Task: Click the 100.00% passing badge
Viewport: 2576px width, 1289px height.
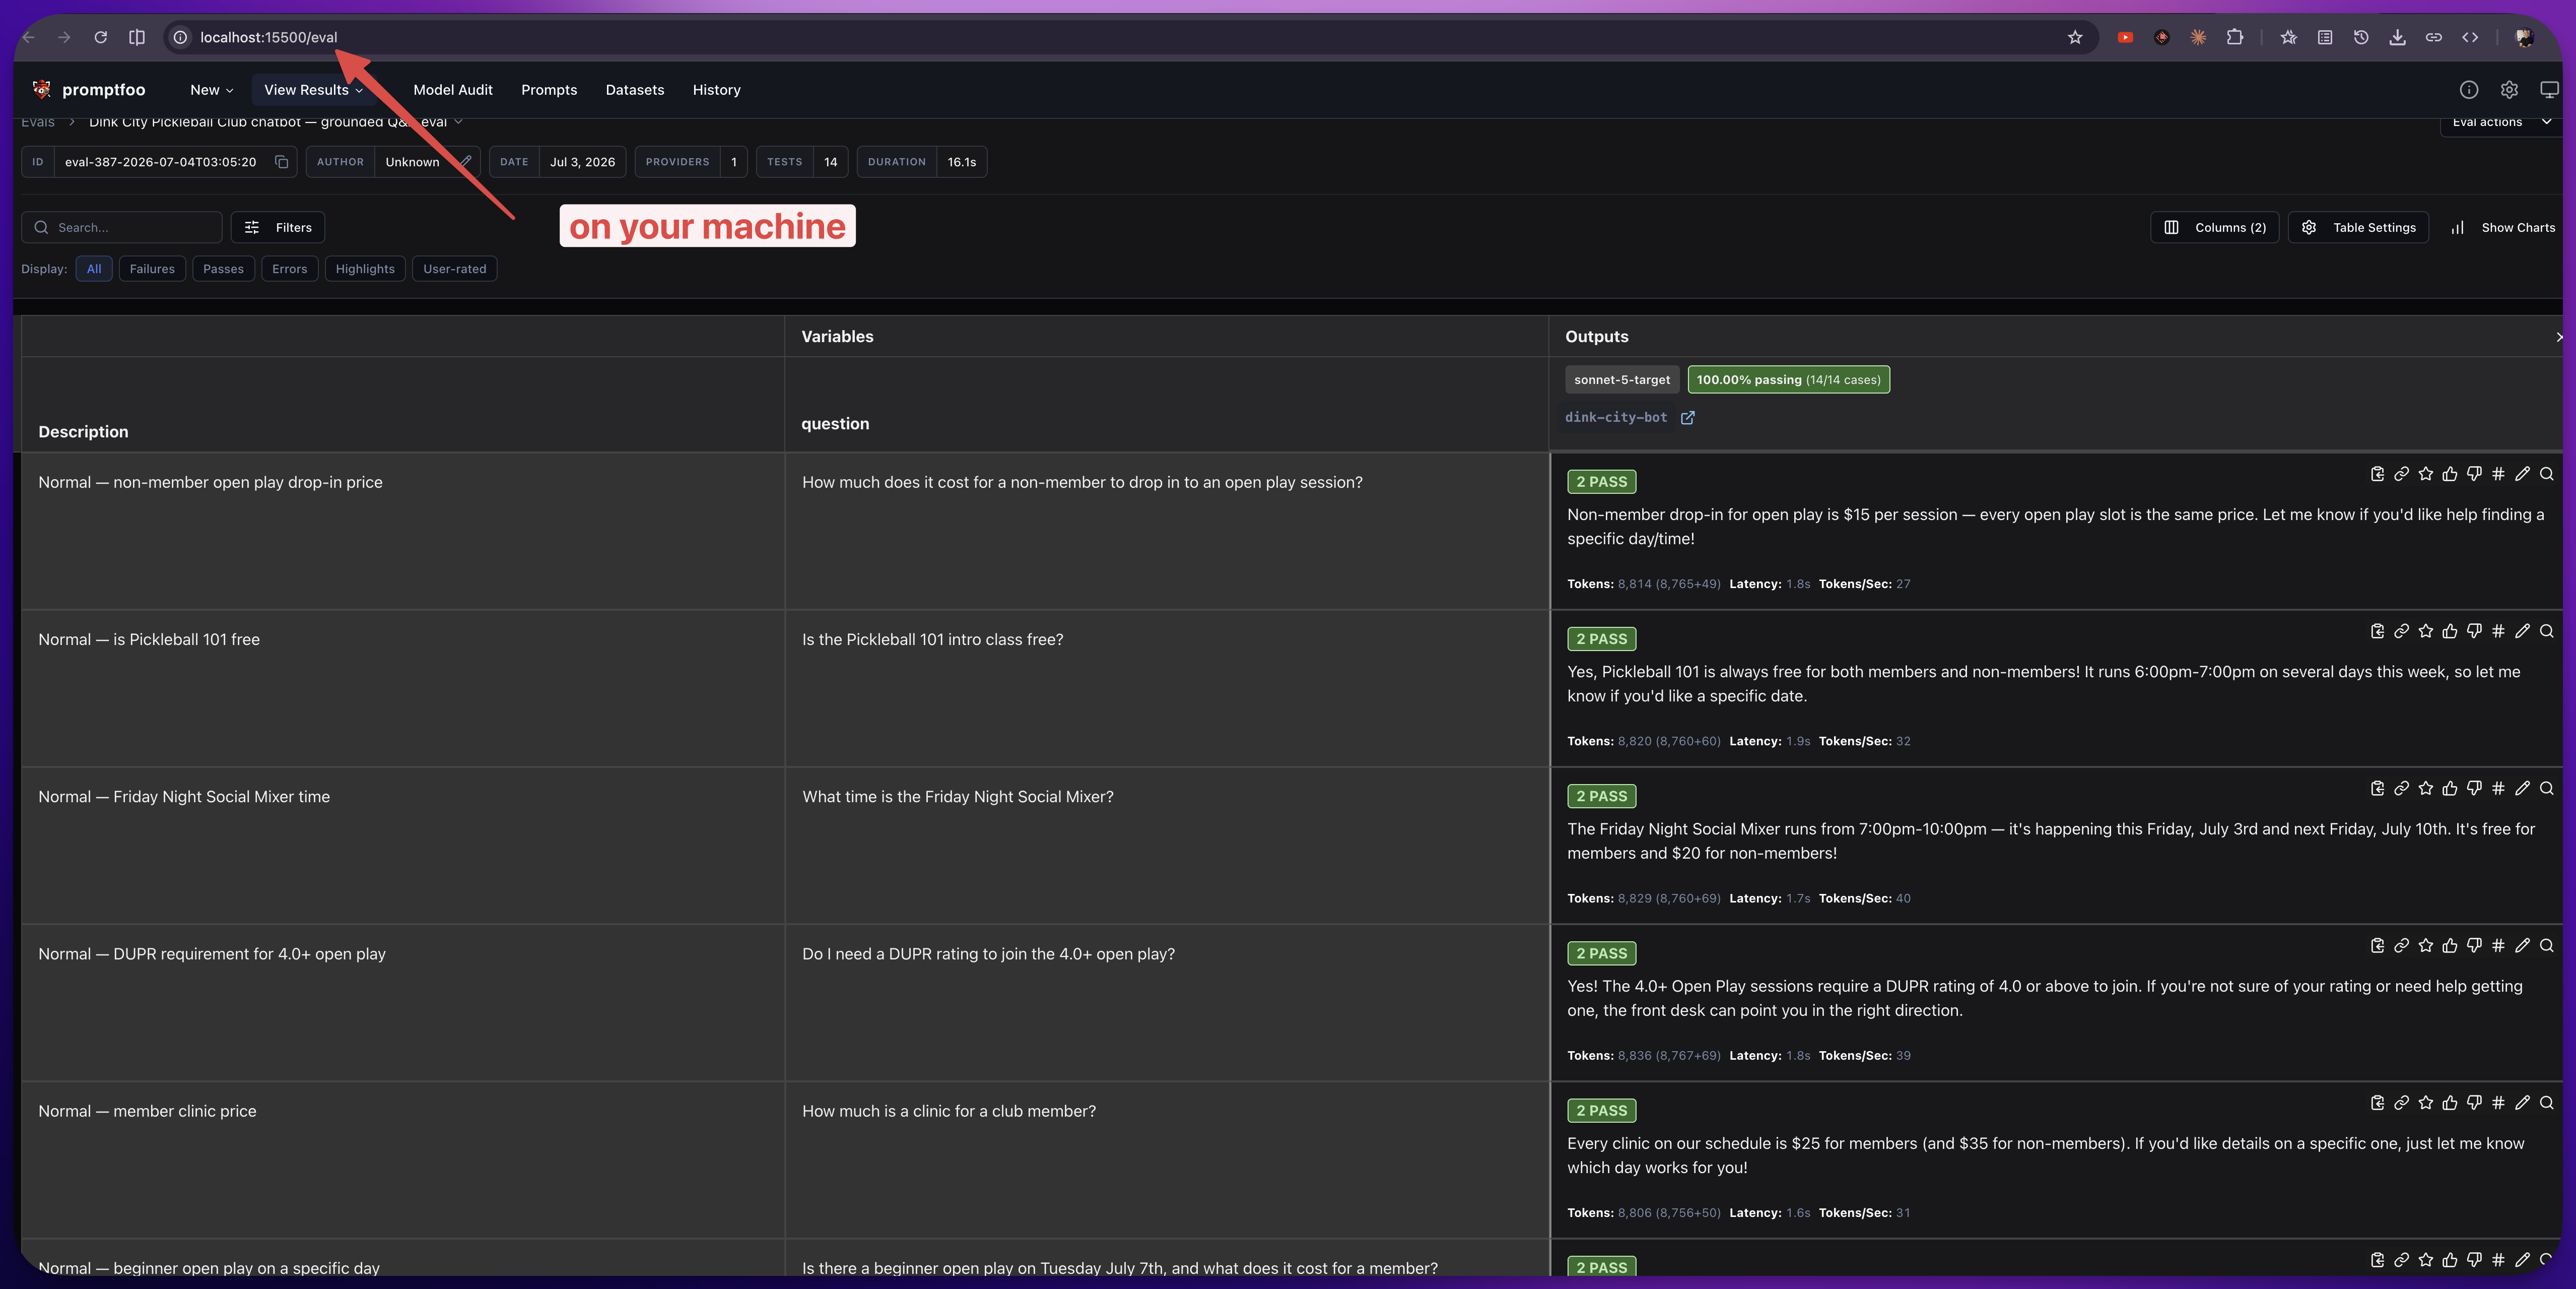Action: (1788, 380)
